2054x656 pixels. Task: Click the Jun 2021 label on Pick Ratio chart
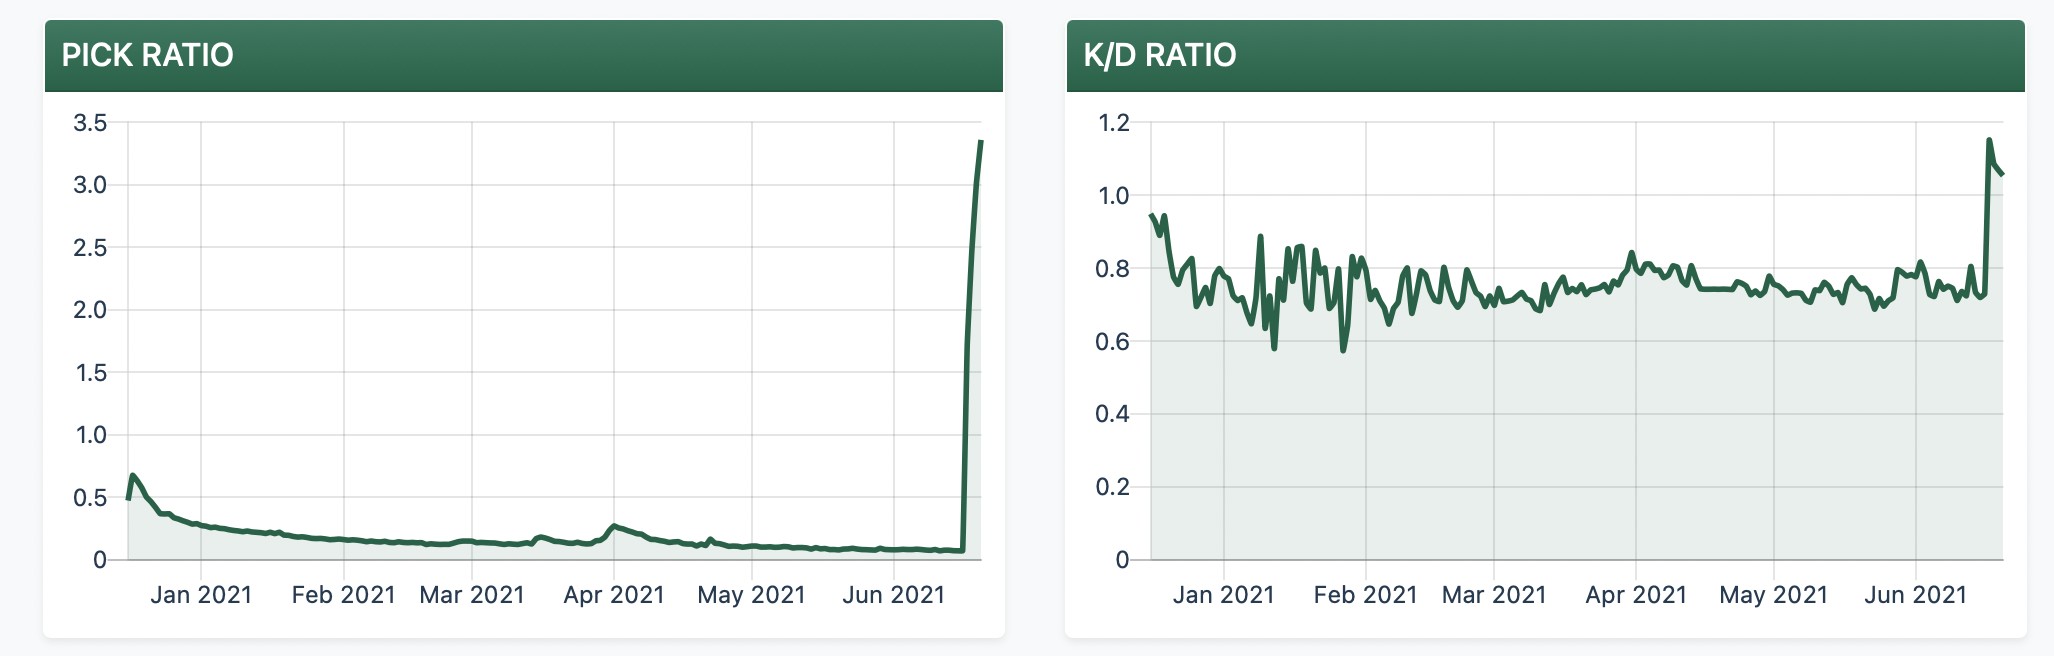tap(893, 595)
